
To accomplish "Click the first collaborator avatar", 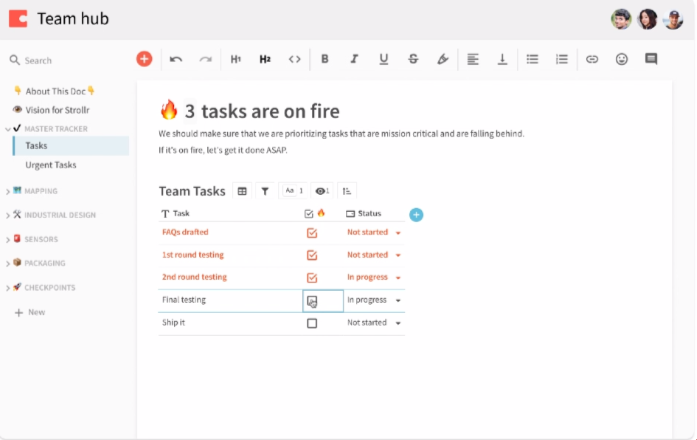I will click(x=621, y=19).
